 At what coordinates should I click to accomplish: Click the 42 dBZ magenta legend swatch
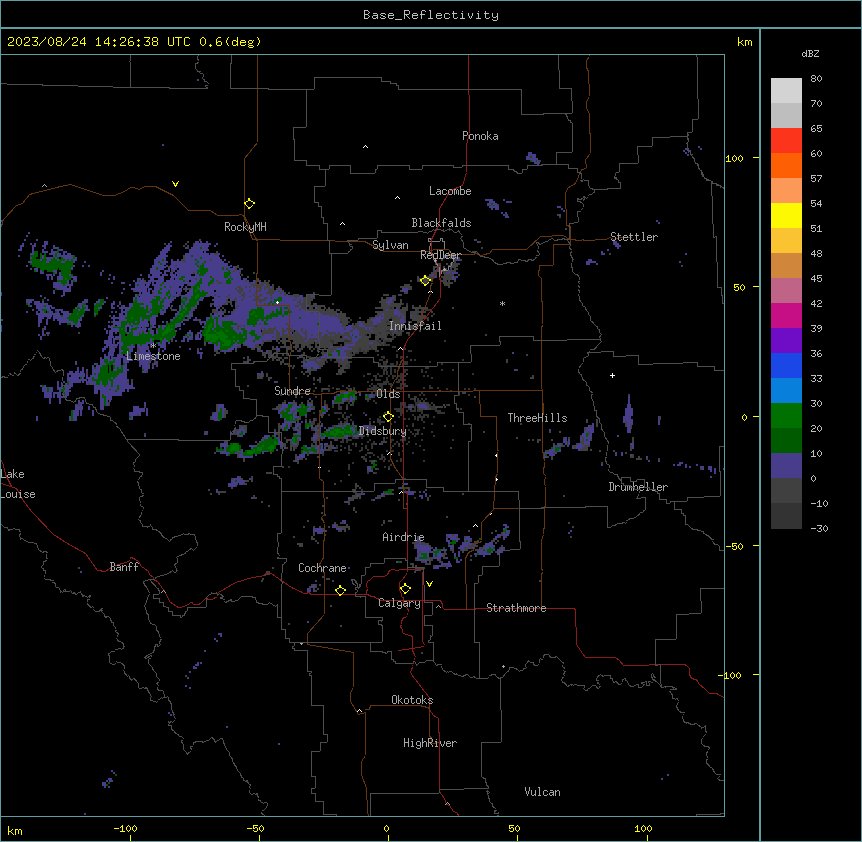(786, 315)
